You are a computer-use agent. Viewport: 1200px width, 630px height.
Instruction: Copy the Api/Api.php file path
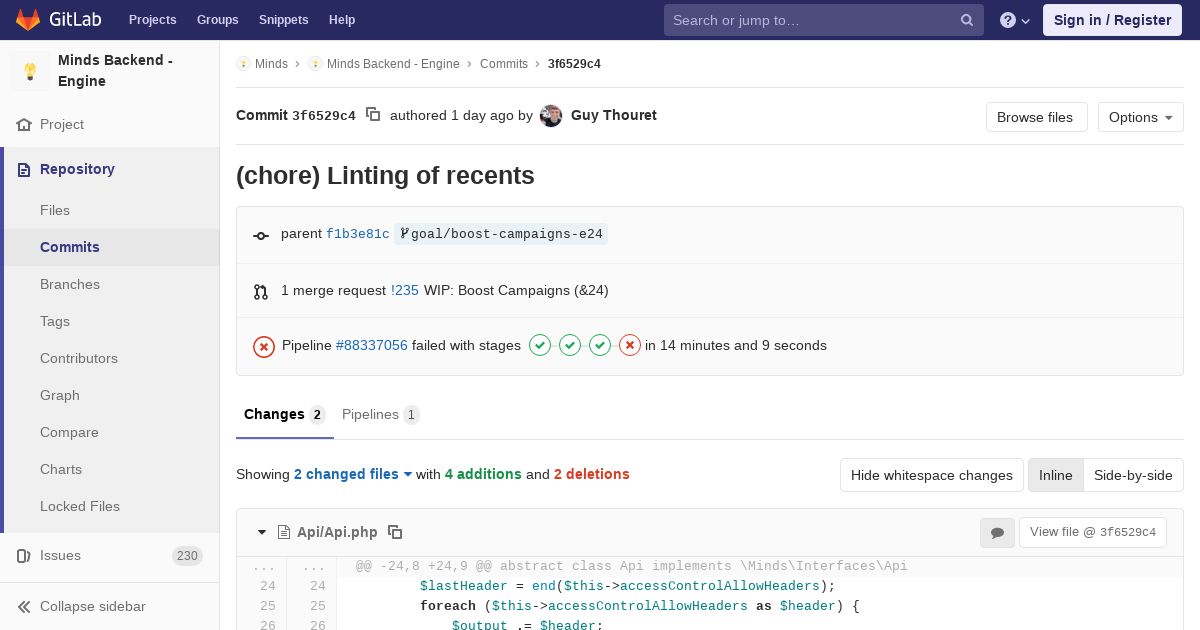(395, 532)
